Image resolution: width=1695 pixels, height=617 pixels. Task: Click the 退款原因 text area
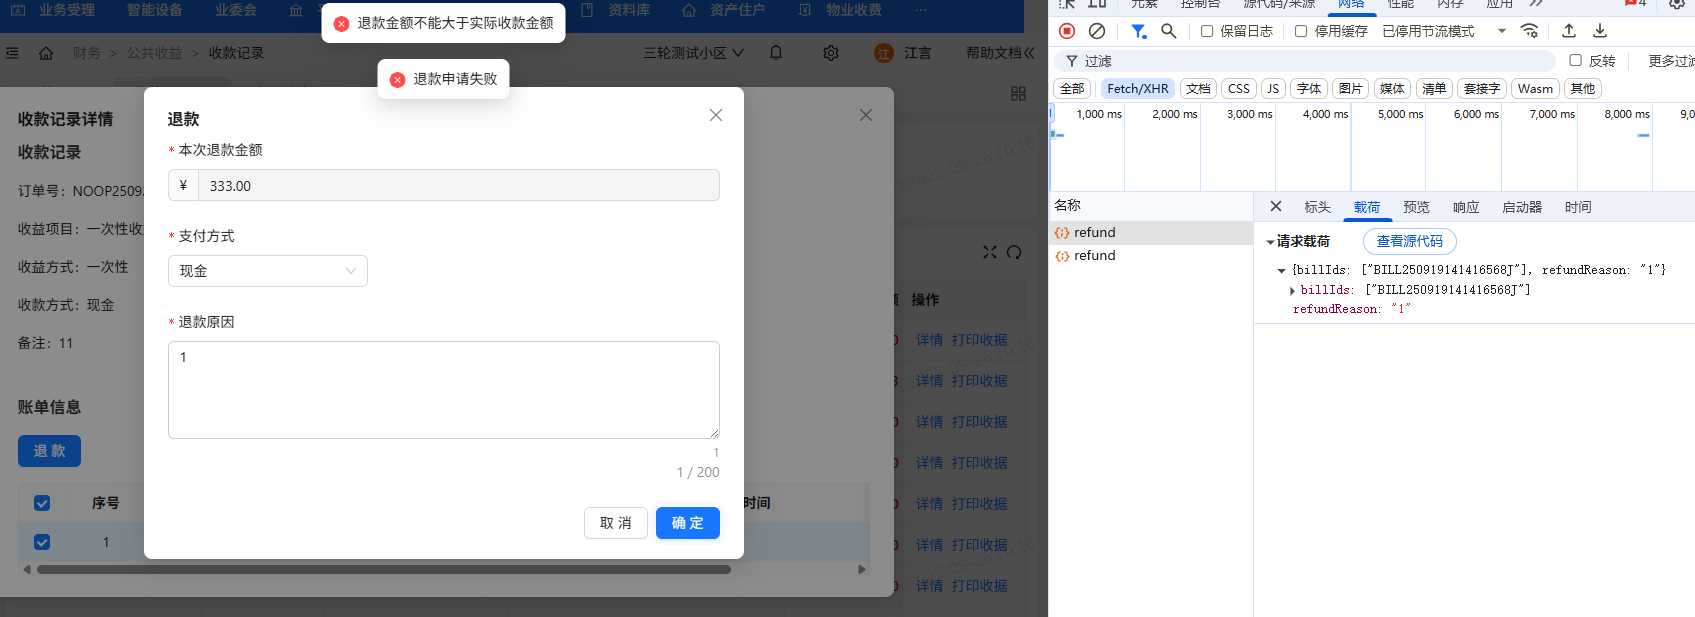[x=444, y=390]
